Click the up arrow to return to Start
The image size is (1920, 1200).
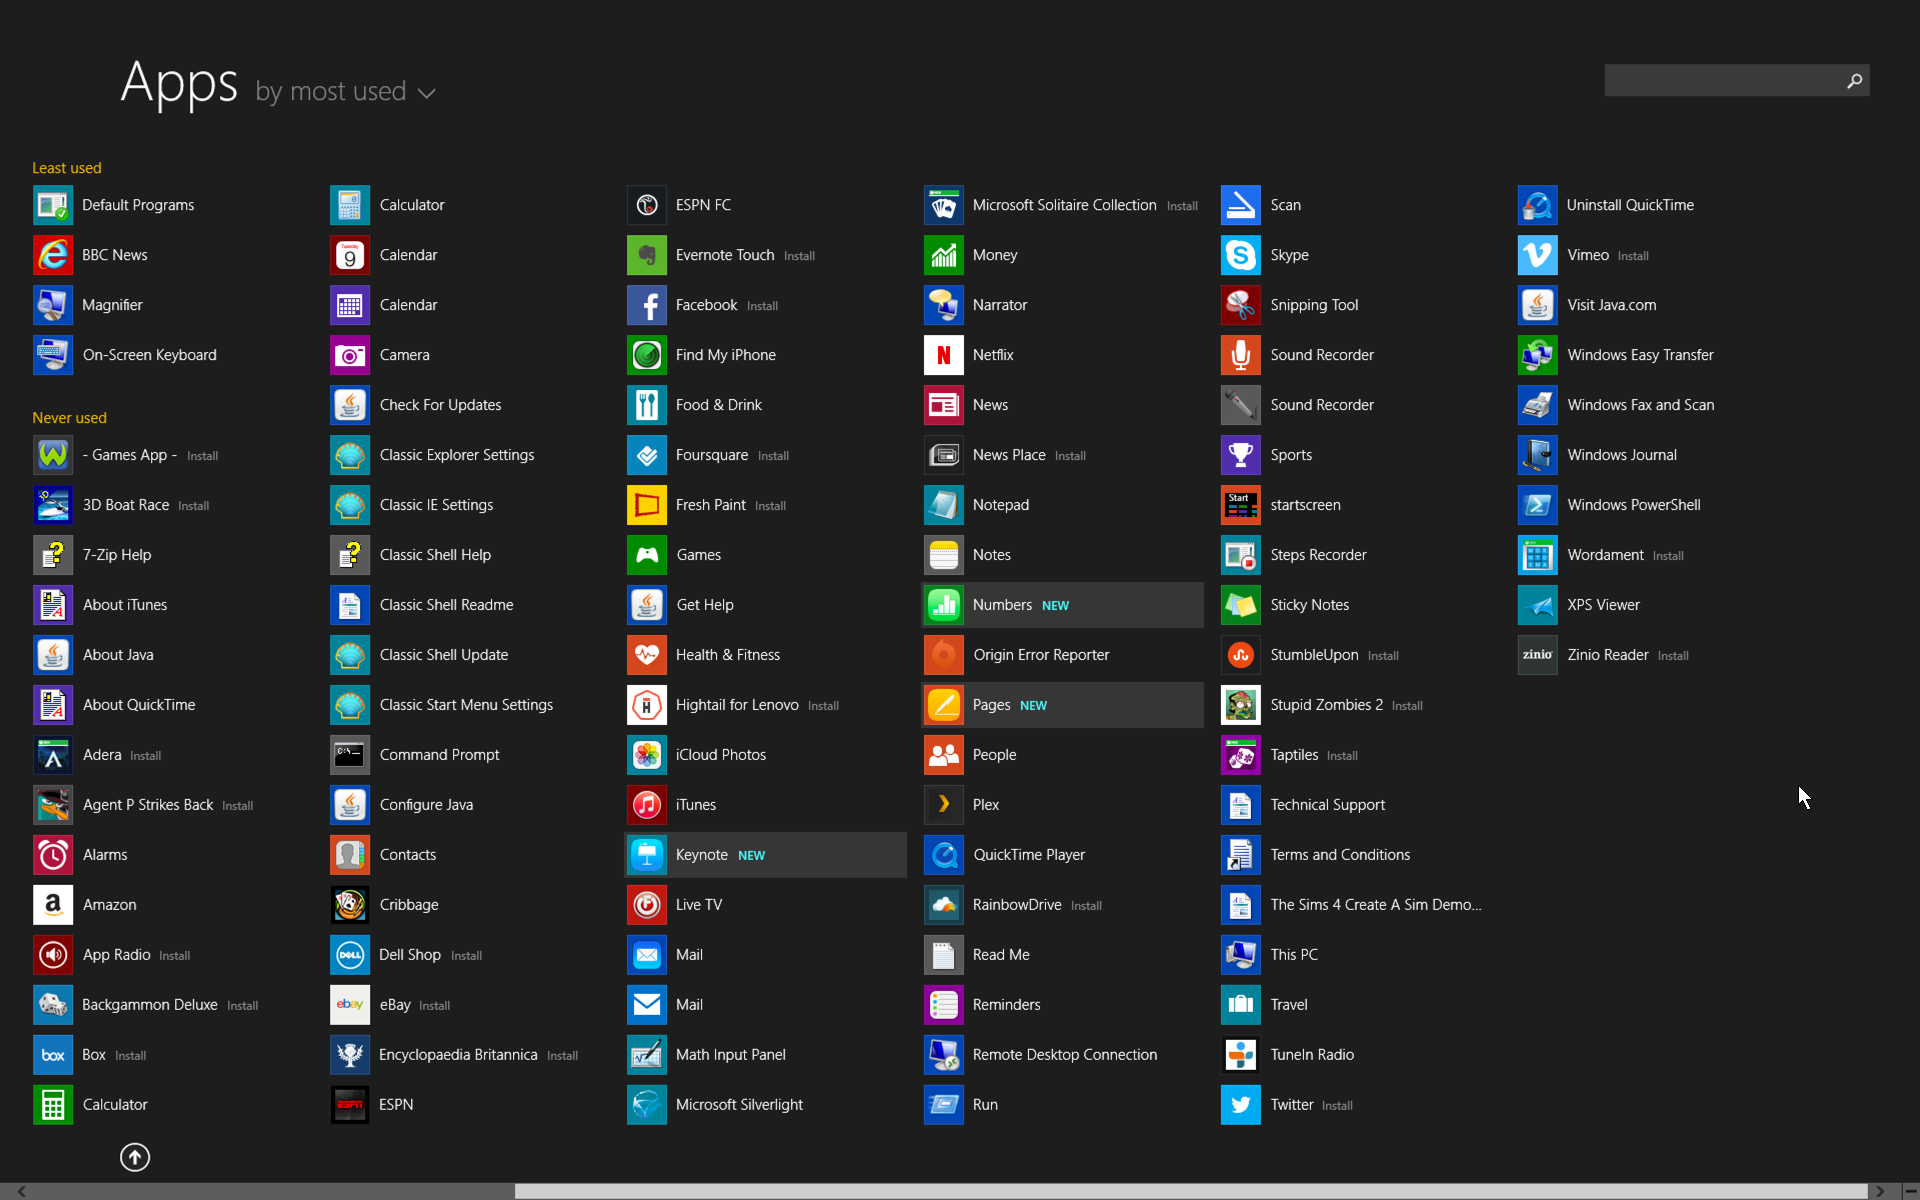[135, 1157]
